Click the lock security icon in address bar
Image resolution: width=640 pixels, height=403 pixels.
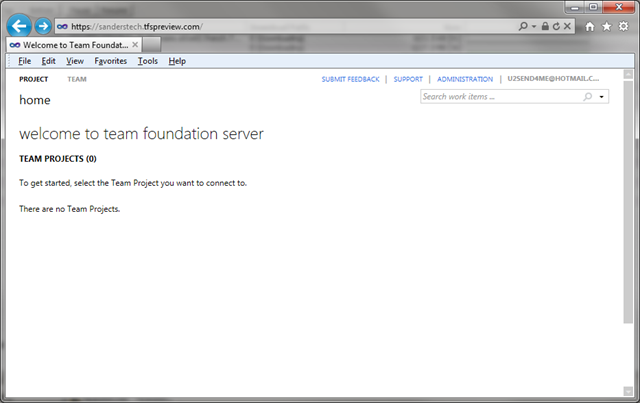(544, 26)
